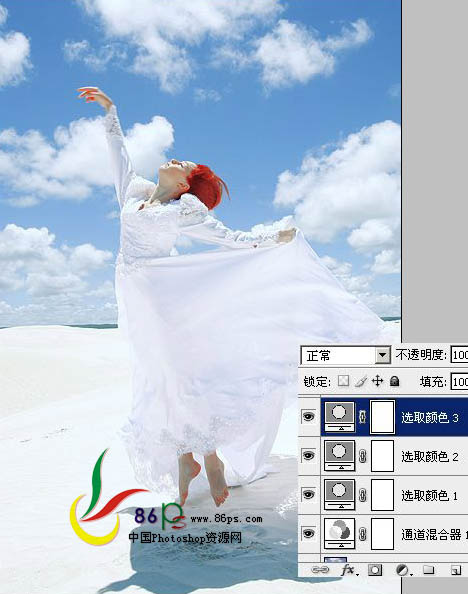Toggle the lock image pixels brush icon

pyautogui.click(x=361, y=381)
